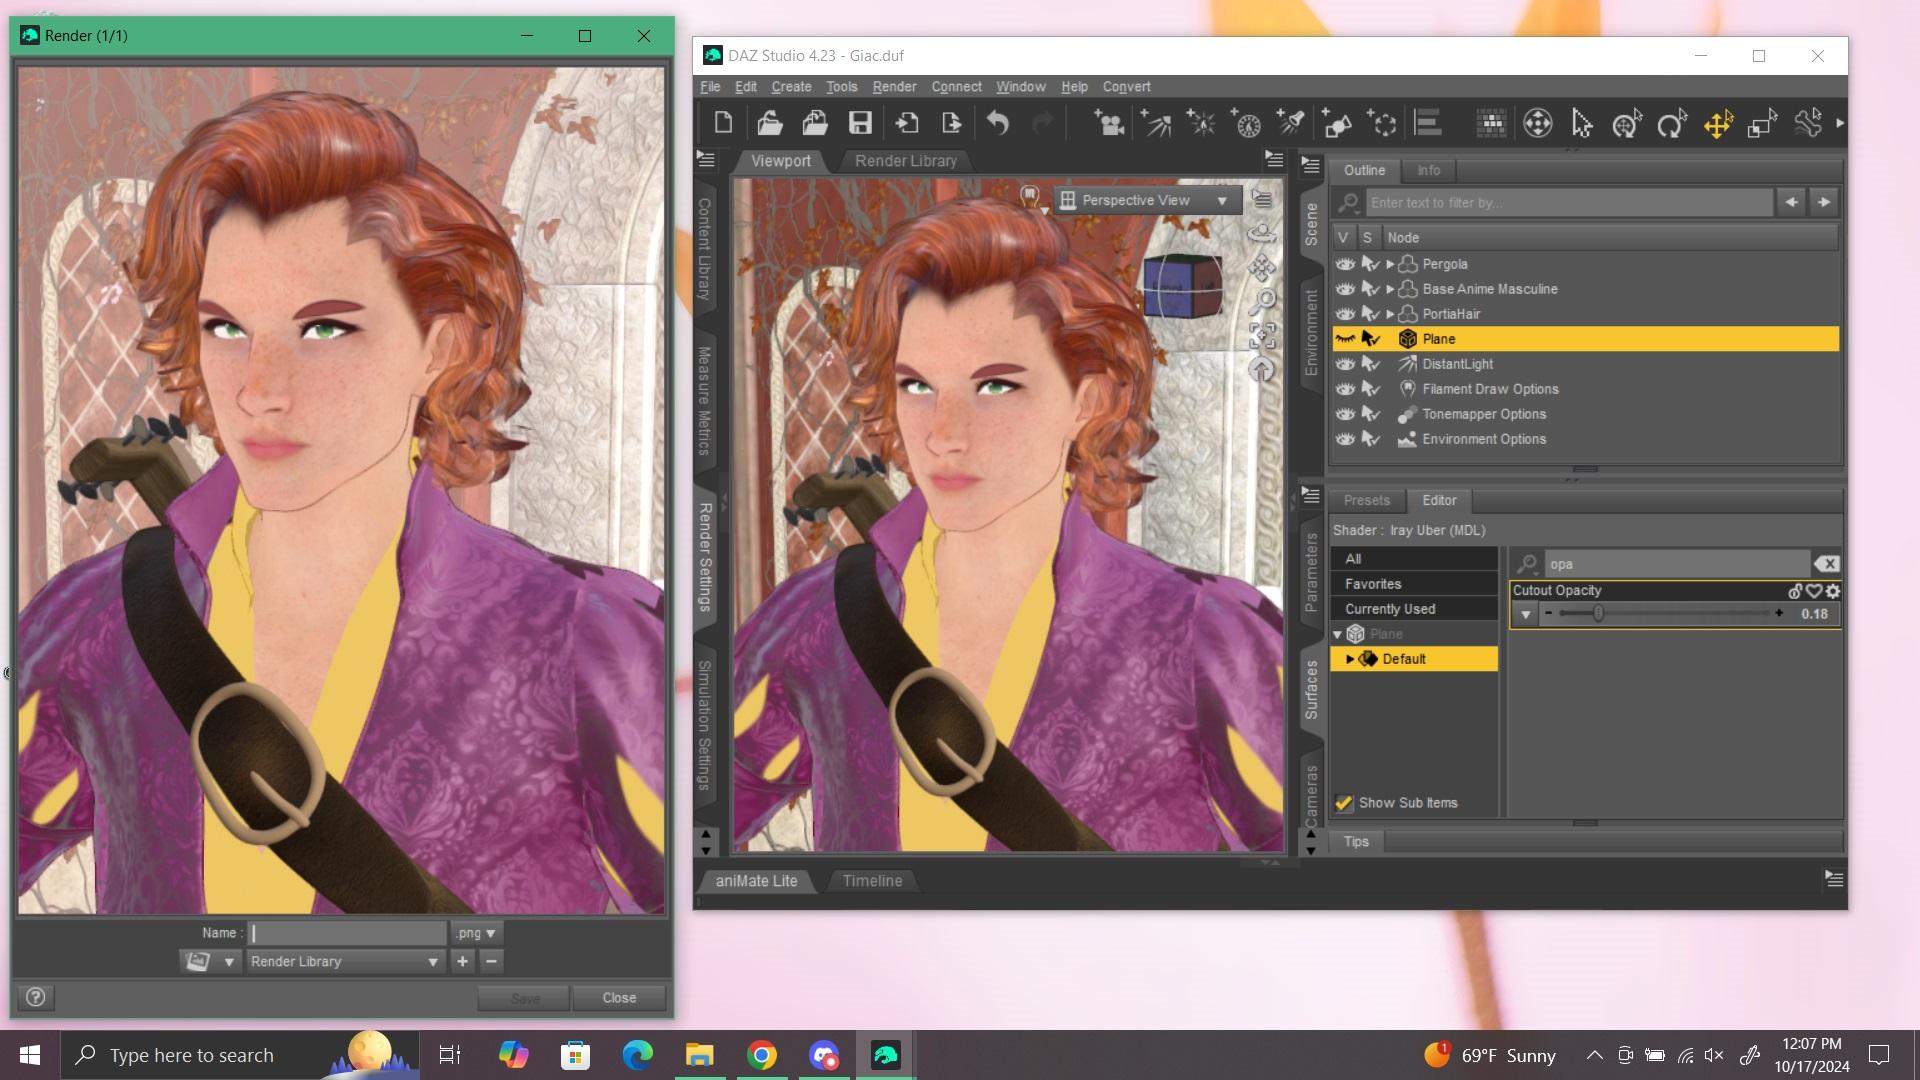Uncheck Show Sub Items checkbox
Image resolution: width=1920 pixels, height=1080 pixels.
[1344, 803]
